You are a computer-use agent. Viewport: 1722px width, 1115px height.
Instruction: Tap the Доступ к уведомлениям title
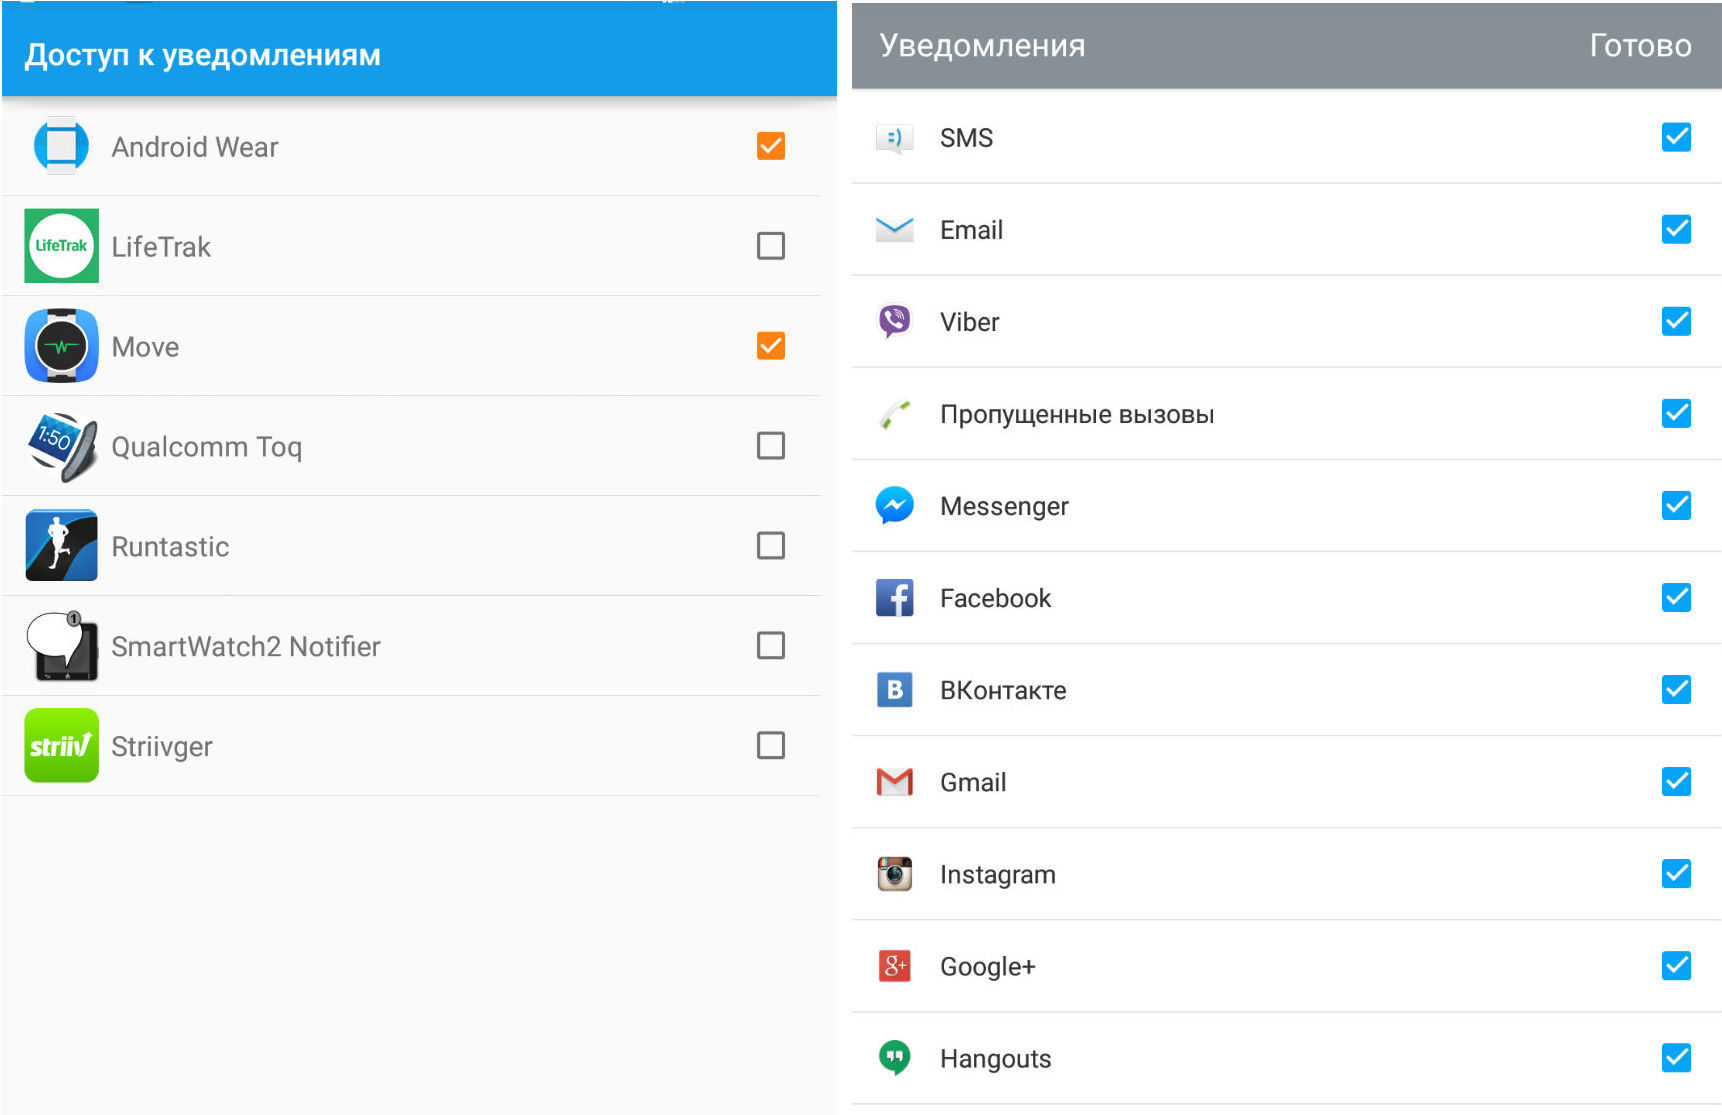pos(203,55)
